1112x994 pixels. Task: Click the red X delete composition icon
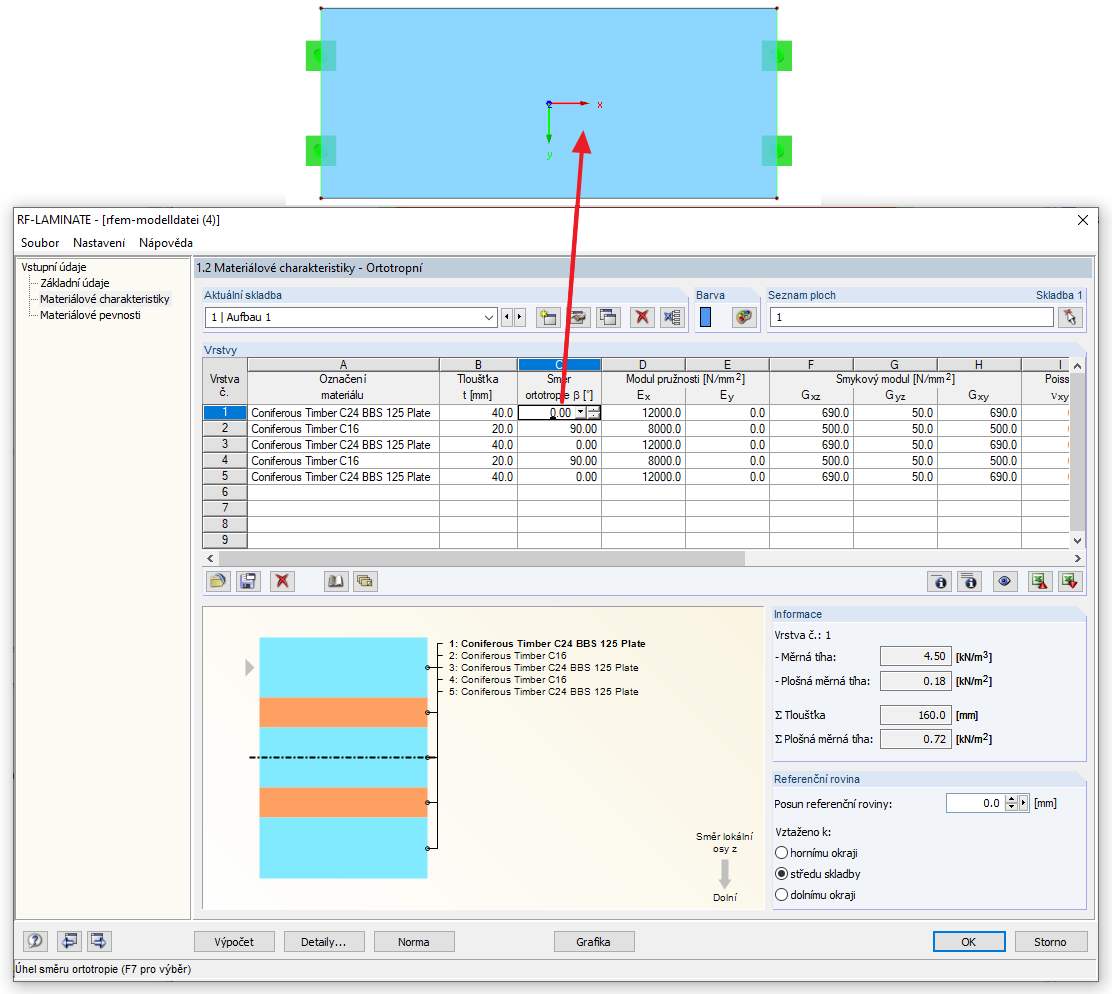coord(642,317)
